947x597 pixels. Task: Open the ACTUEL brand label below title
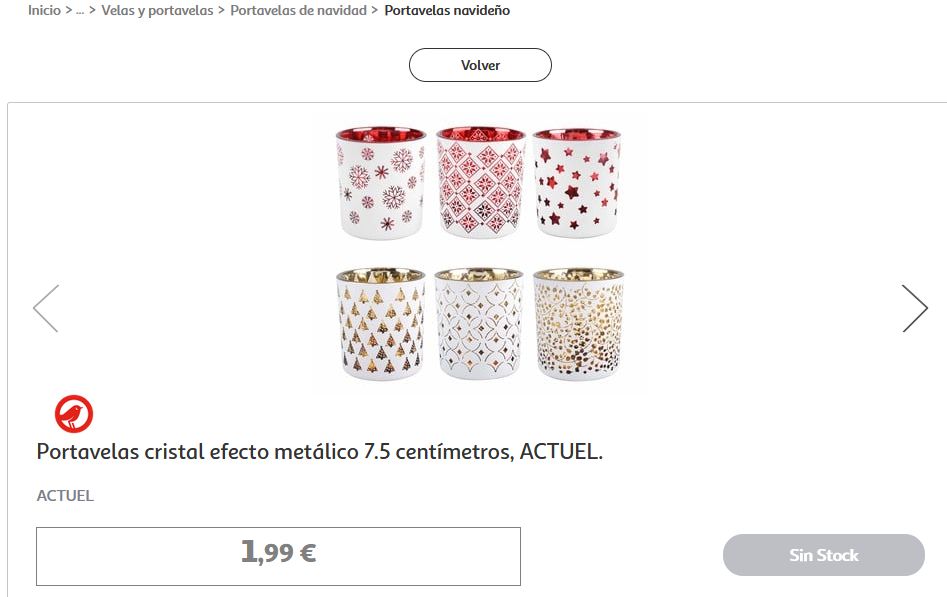pyautogui.click(x=65, y=496)
